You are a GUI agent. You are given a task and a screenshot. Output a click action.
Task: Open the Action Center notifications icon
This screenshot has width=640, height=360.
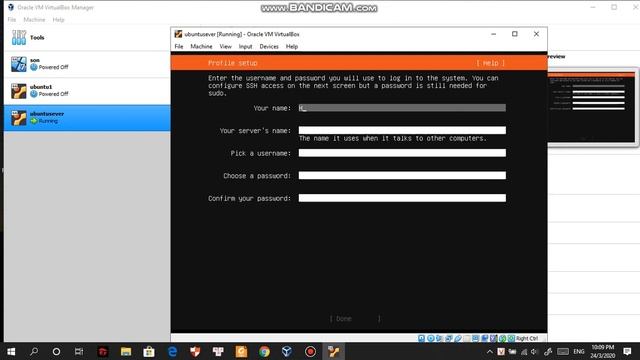(x=627, y=351)
